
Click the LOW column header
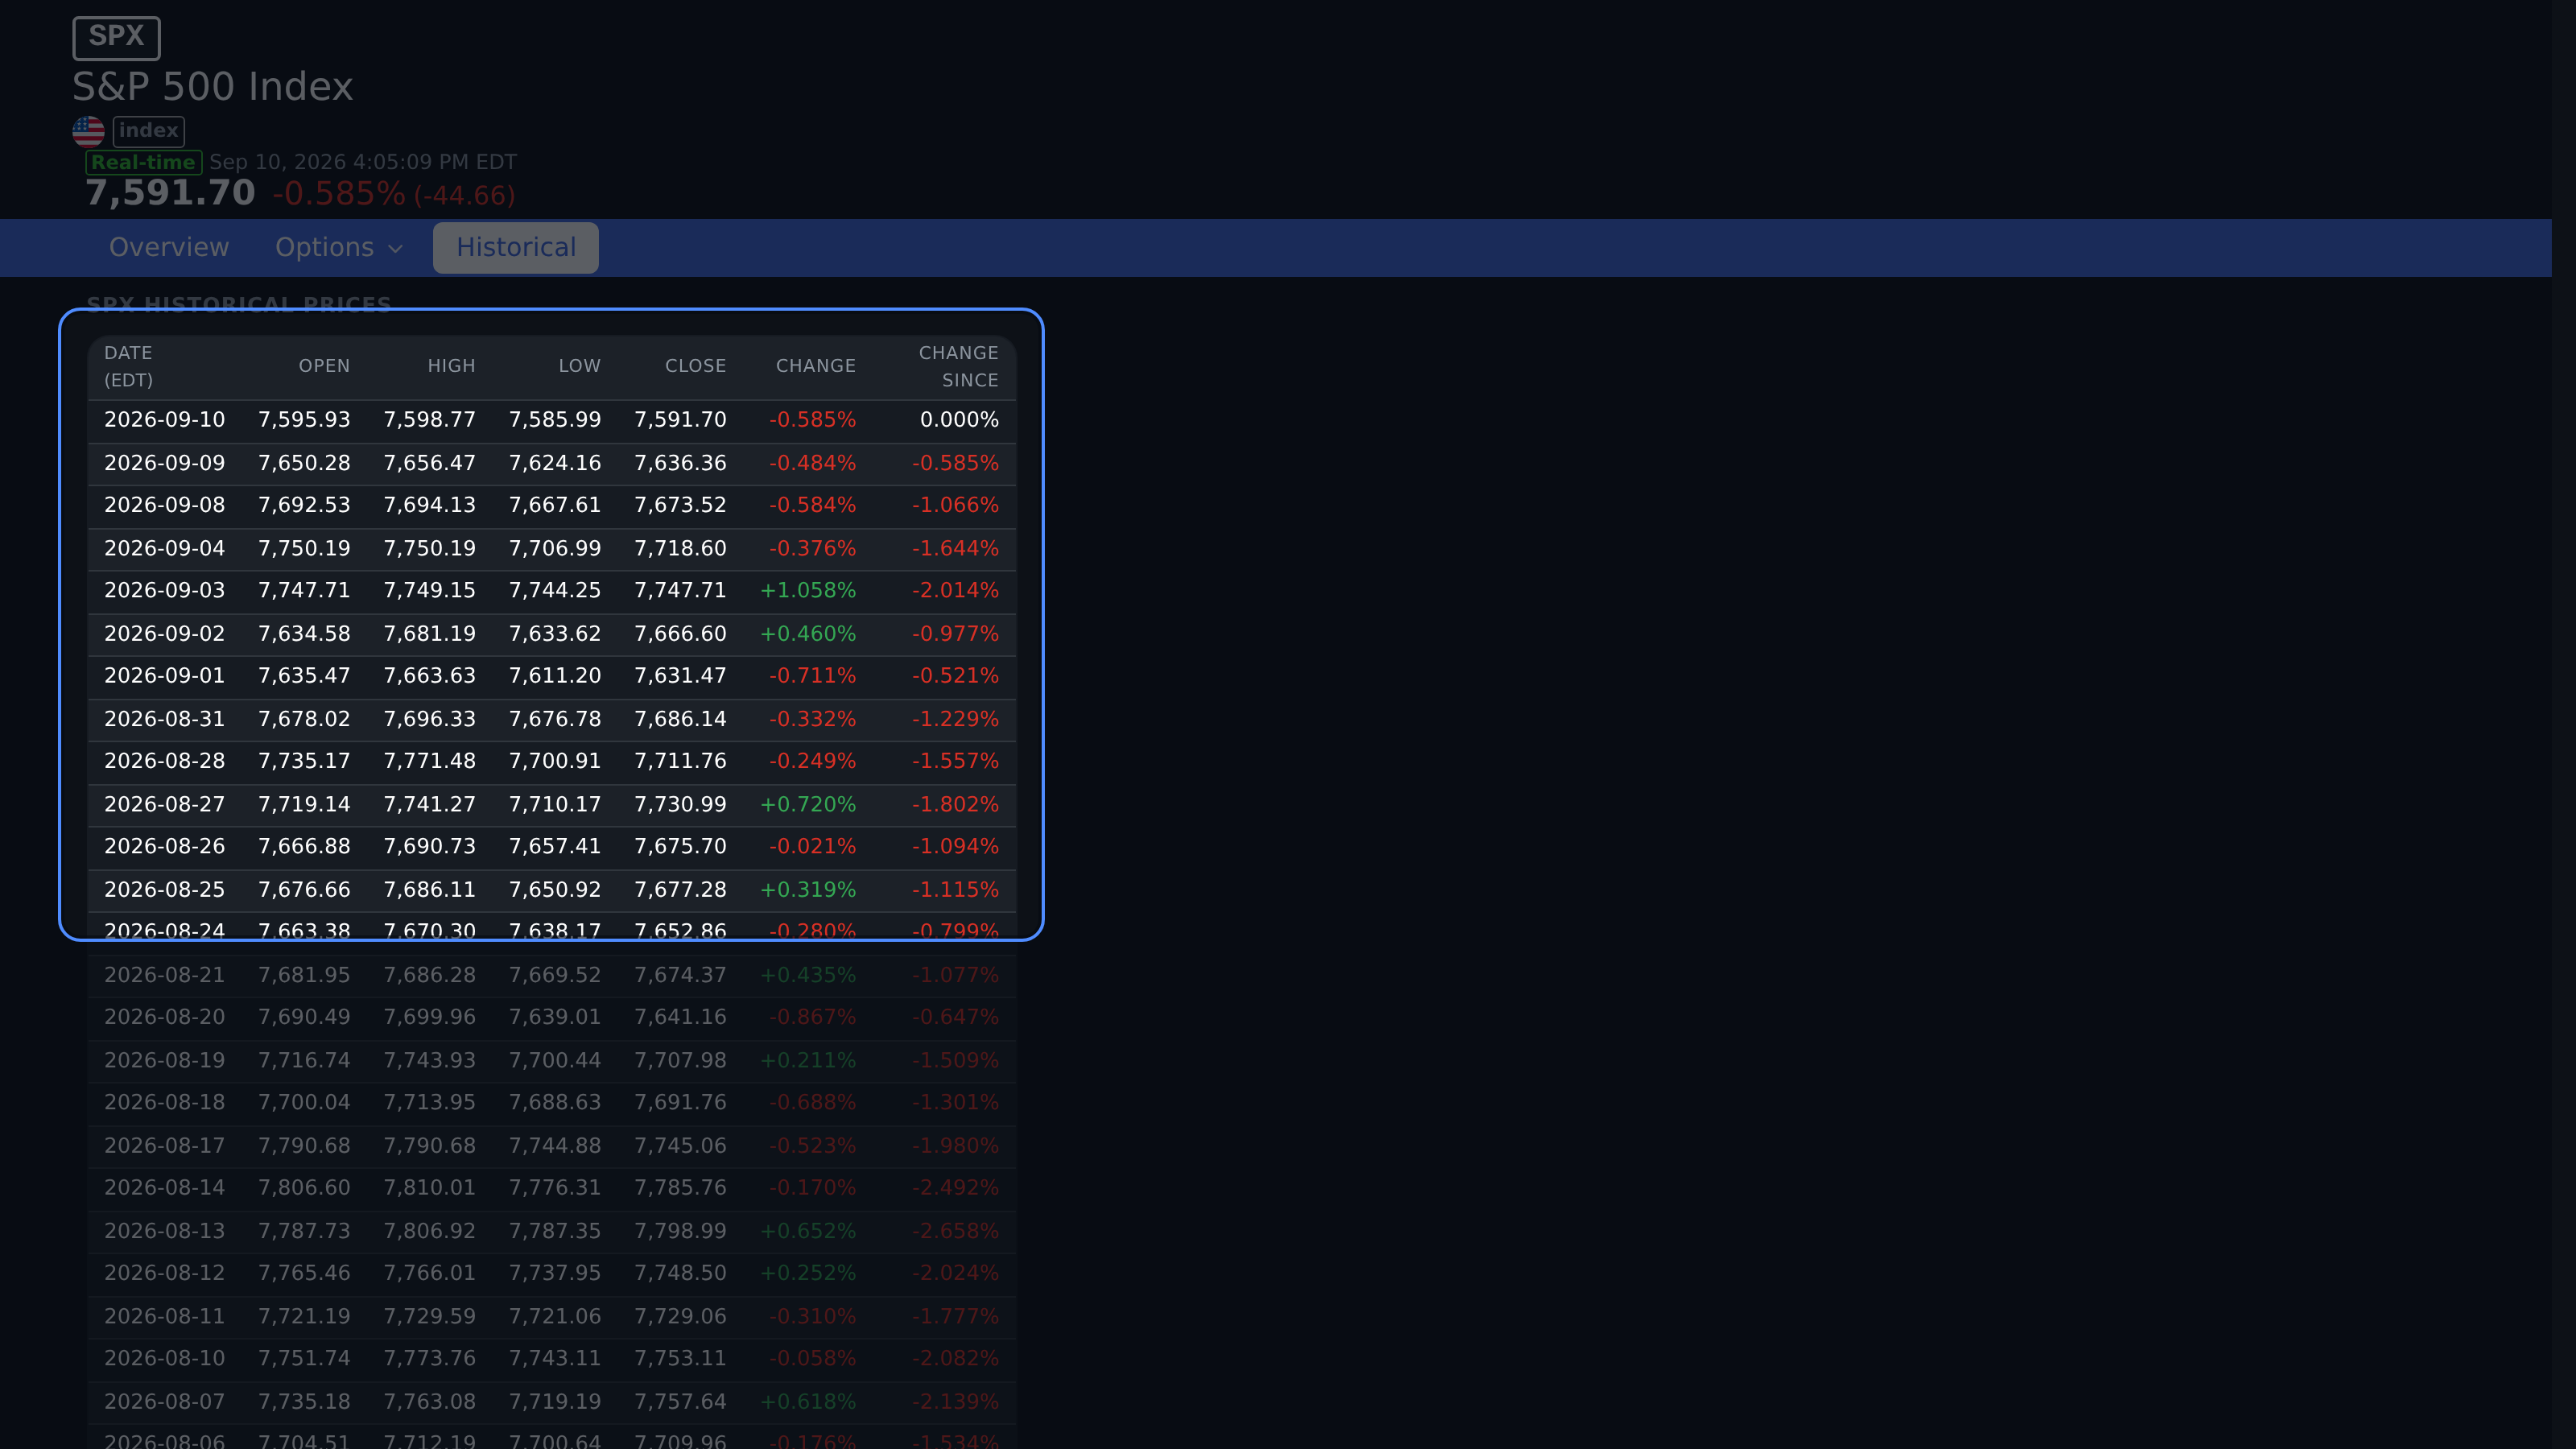point(579,366)
